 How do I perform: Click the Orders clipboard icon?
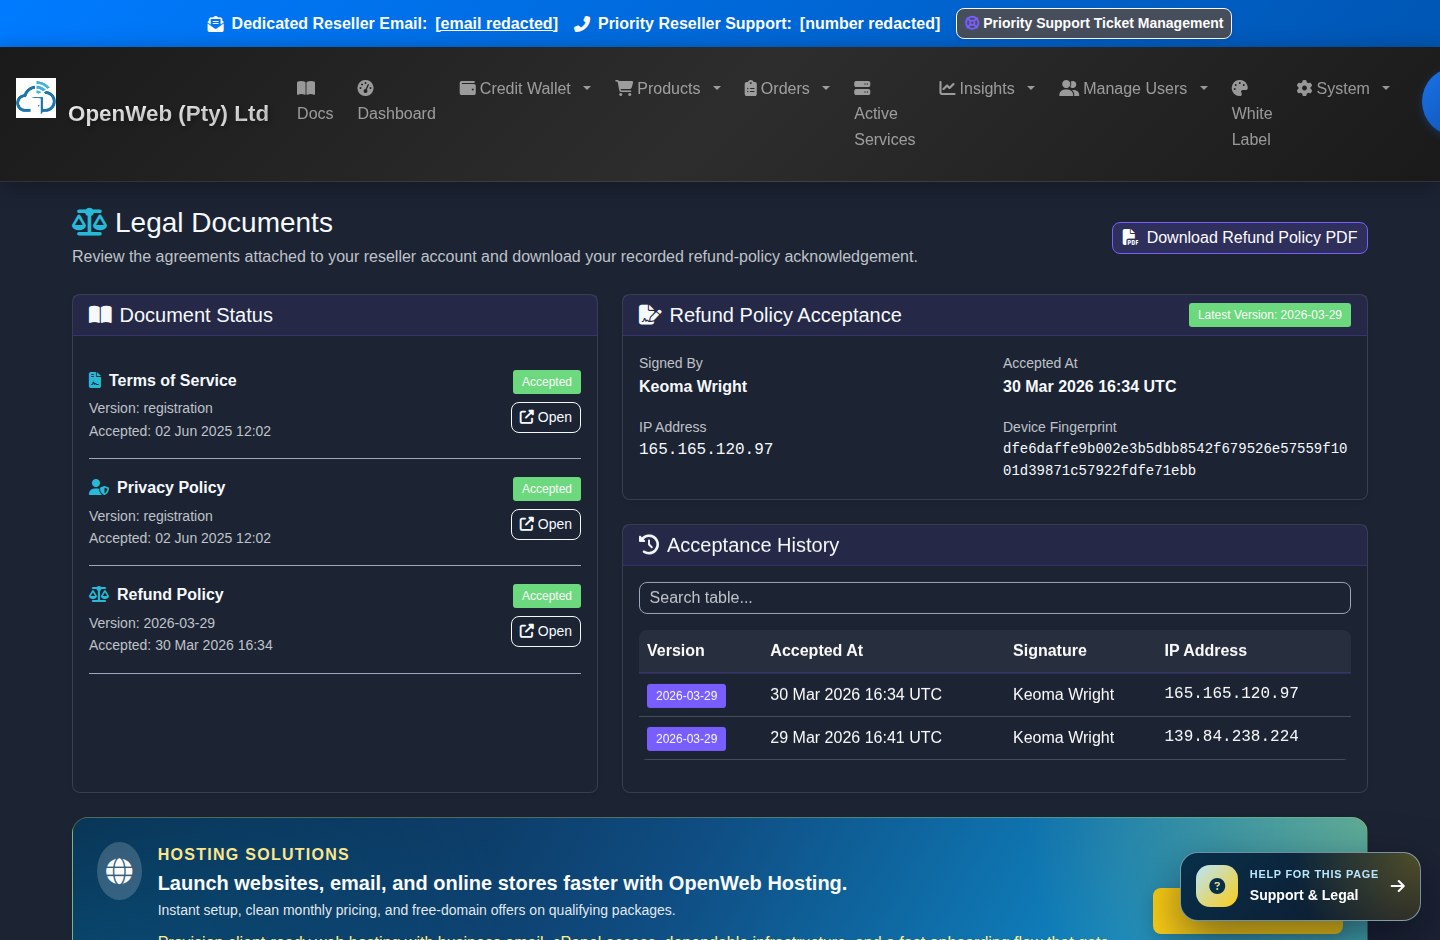click(750, 88)
